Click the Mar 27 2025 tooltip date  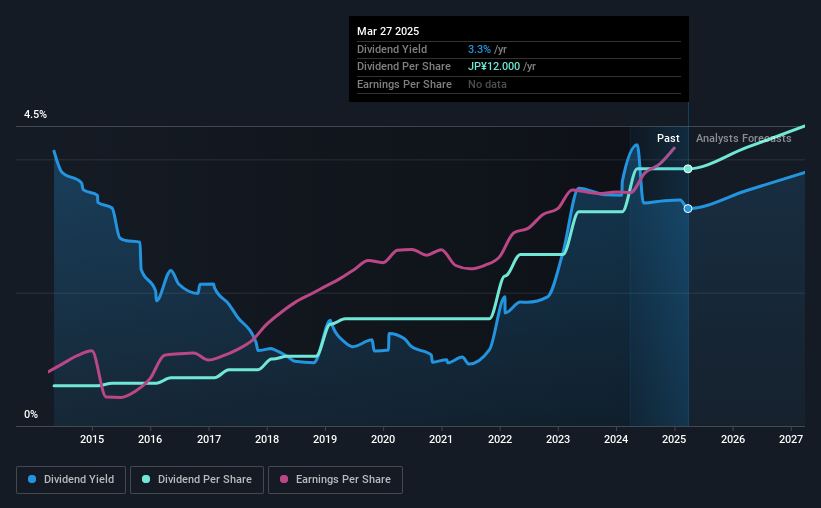point(388,31)
